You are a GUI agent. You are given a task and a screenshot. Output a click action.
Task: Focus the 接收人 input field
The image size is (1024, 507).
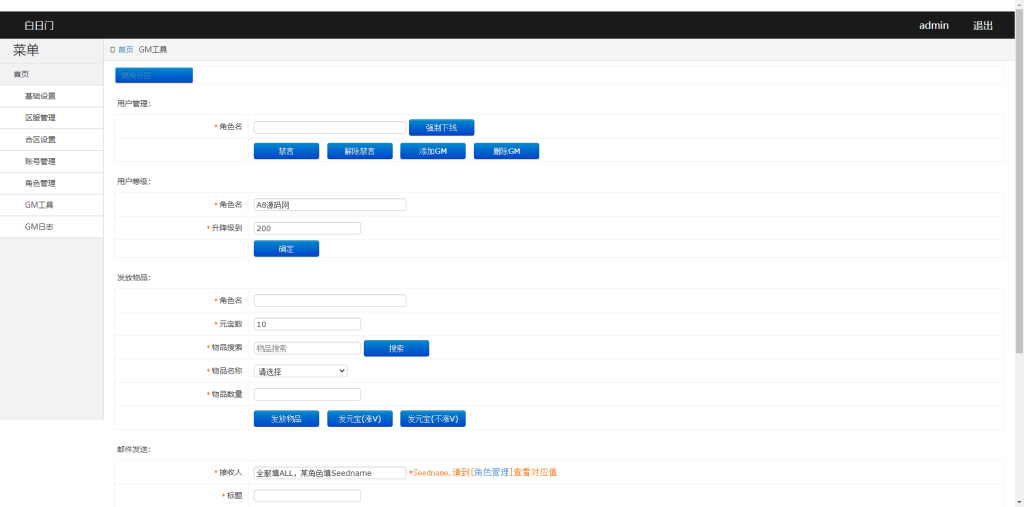(x=330, y=472)
